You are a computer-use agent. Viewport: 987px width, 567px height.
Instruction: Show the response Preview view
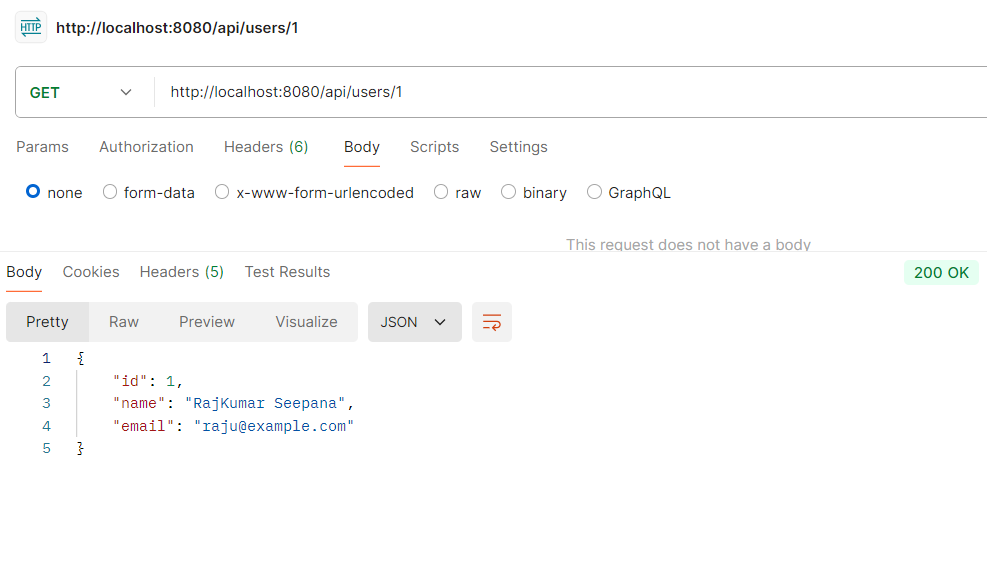tap(207, 322)
